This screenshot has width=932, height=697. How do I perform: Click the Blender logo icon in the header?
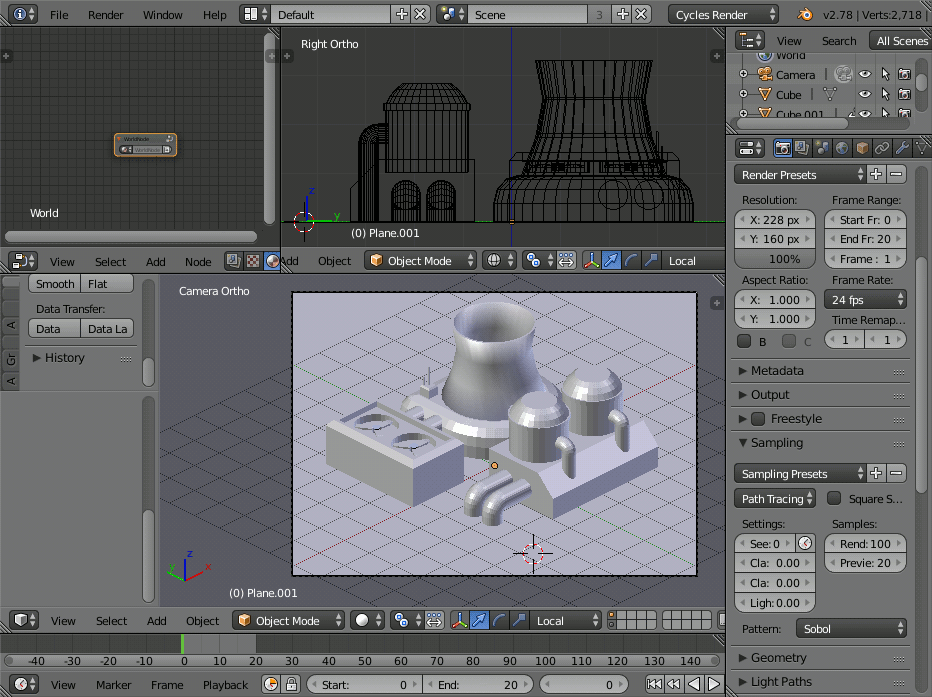tap(805, 15)
